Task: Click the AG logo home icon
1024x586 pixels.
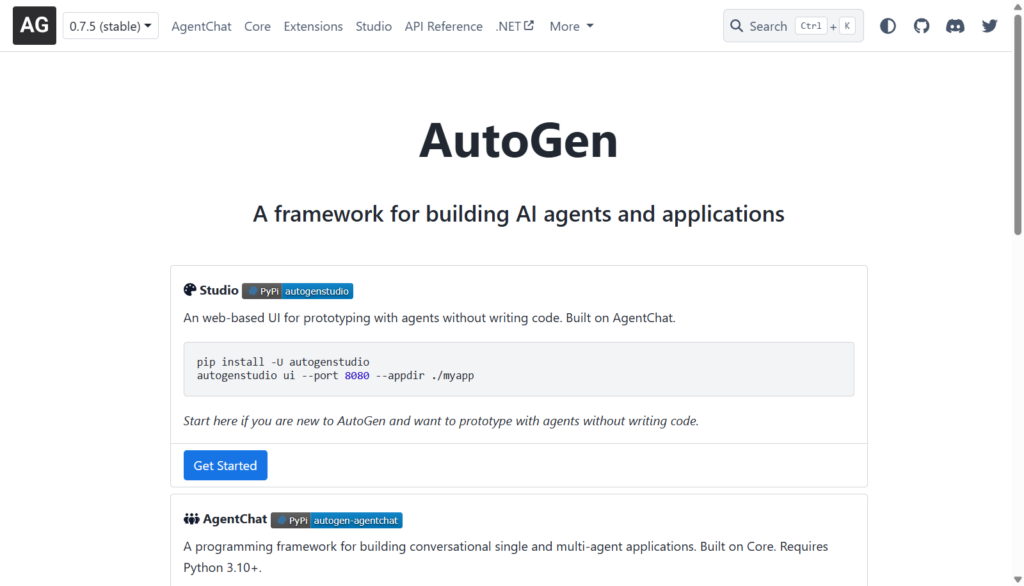Action: point(35,25)
